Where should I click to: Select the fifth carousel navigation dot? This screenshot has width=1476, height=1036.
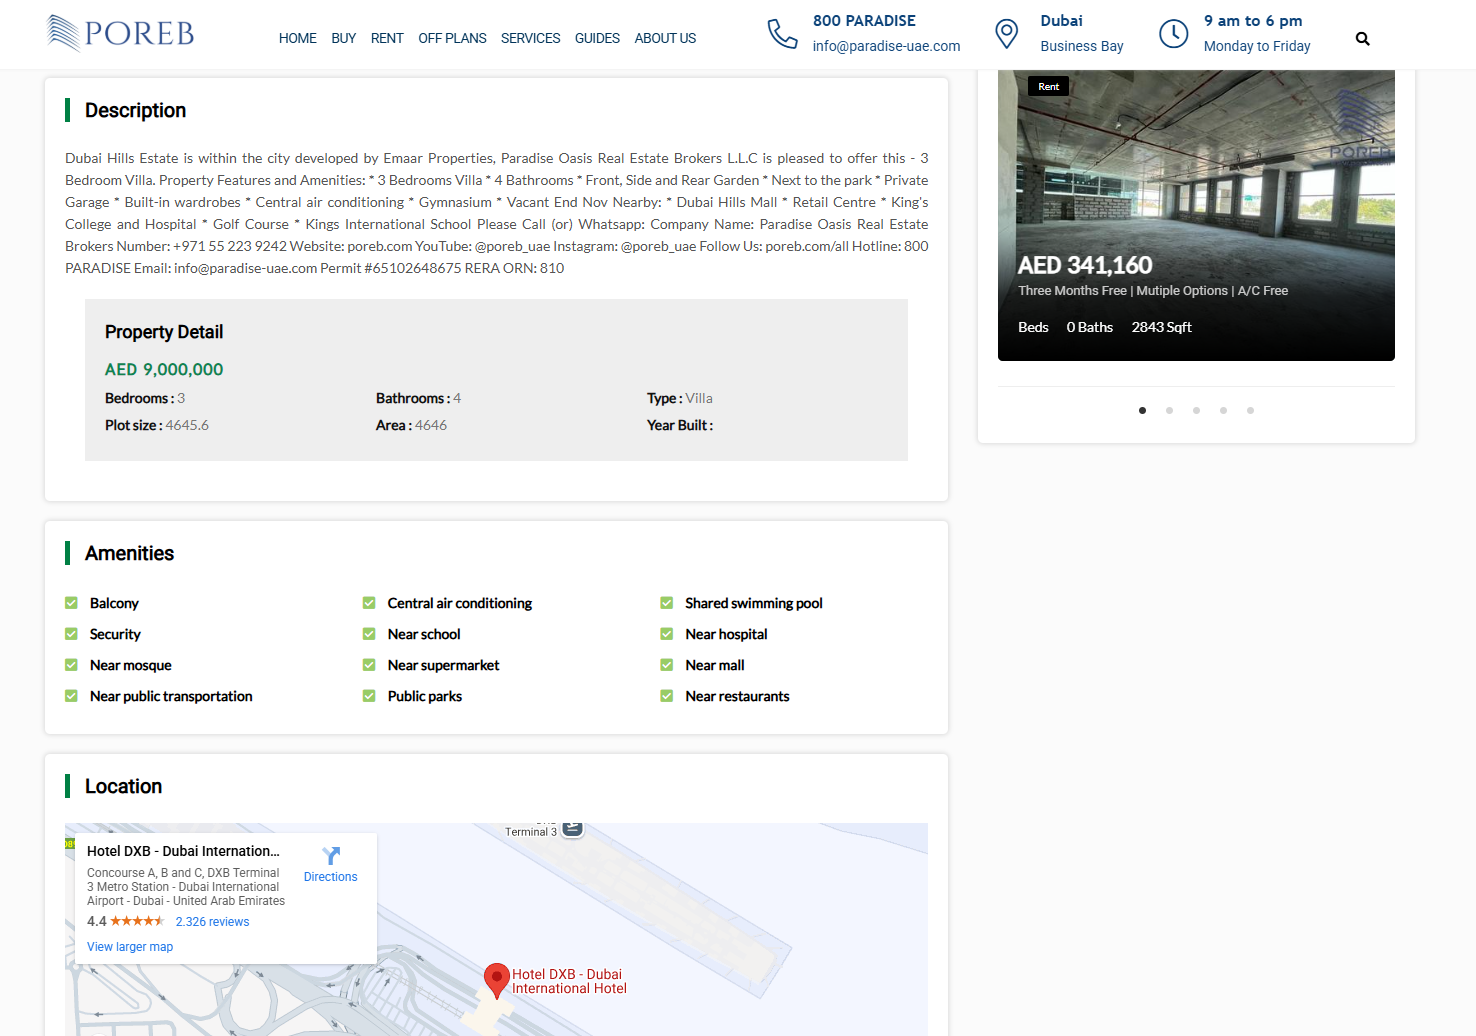tap(1250, 410)
